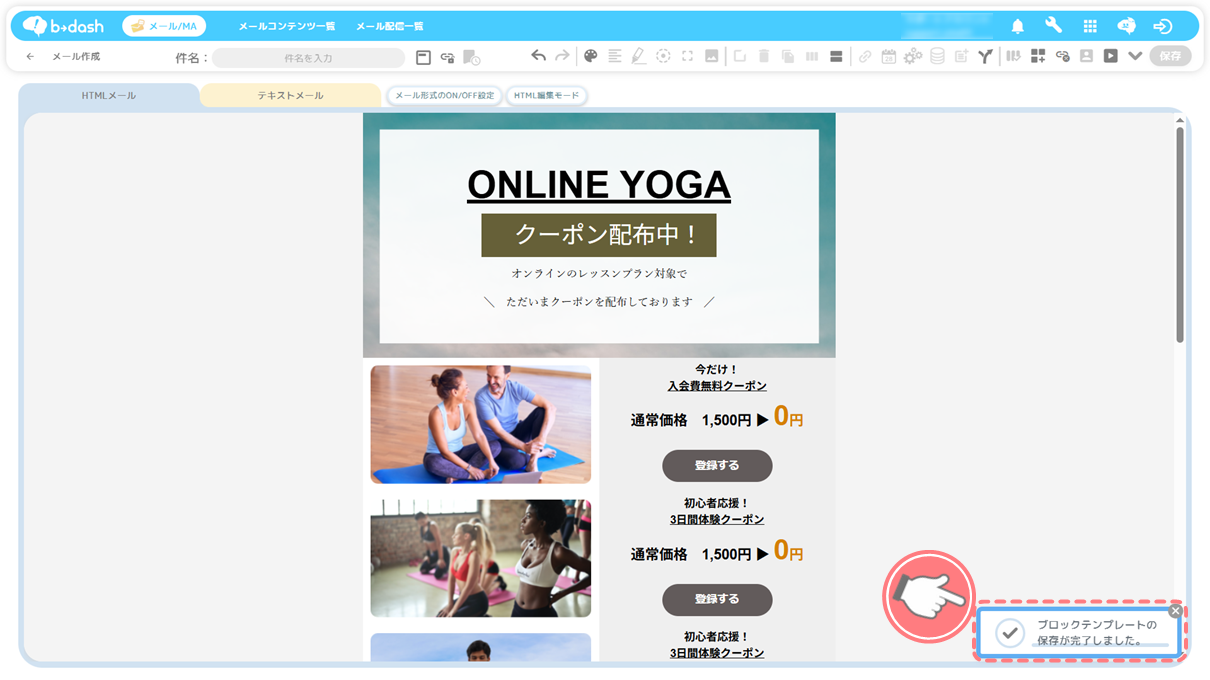
Task: Select the クーポン配布中！ banner
Action: point(599,235)
